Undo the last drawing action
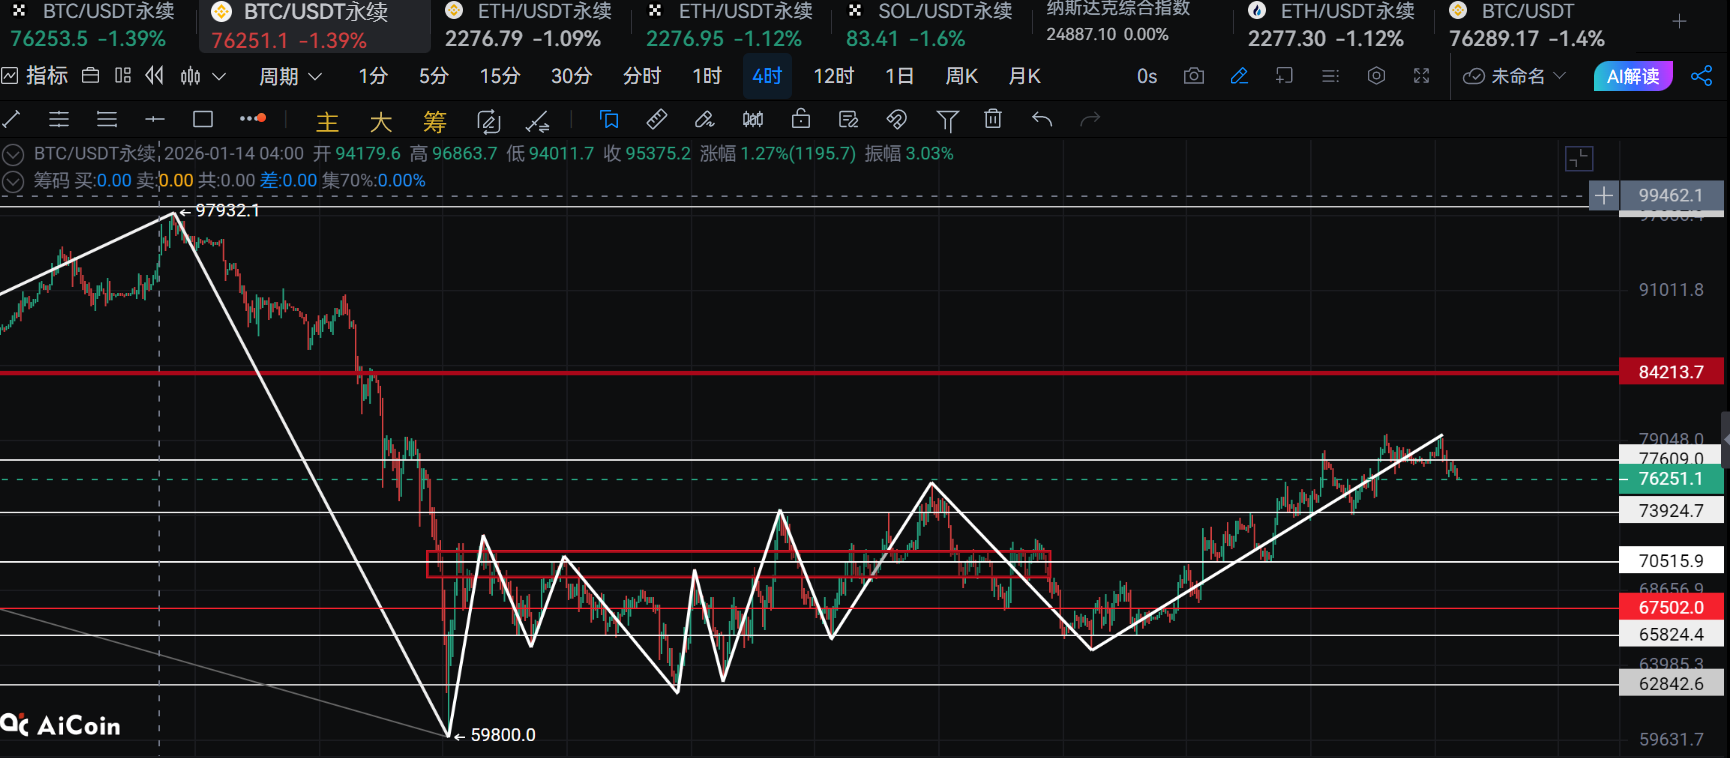Screen dimensions: 1730x758 (1042, 120)
